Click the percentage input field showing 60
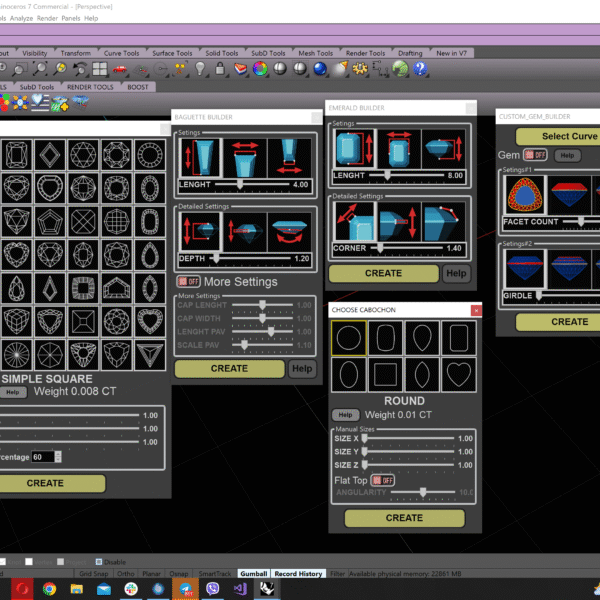Image resolution: width=600 pixels, height=600 pixels. [x=43, y=457]
